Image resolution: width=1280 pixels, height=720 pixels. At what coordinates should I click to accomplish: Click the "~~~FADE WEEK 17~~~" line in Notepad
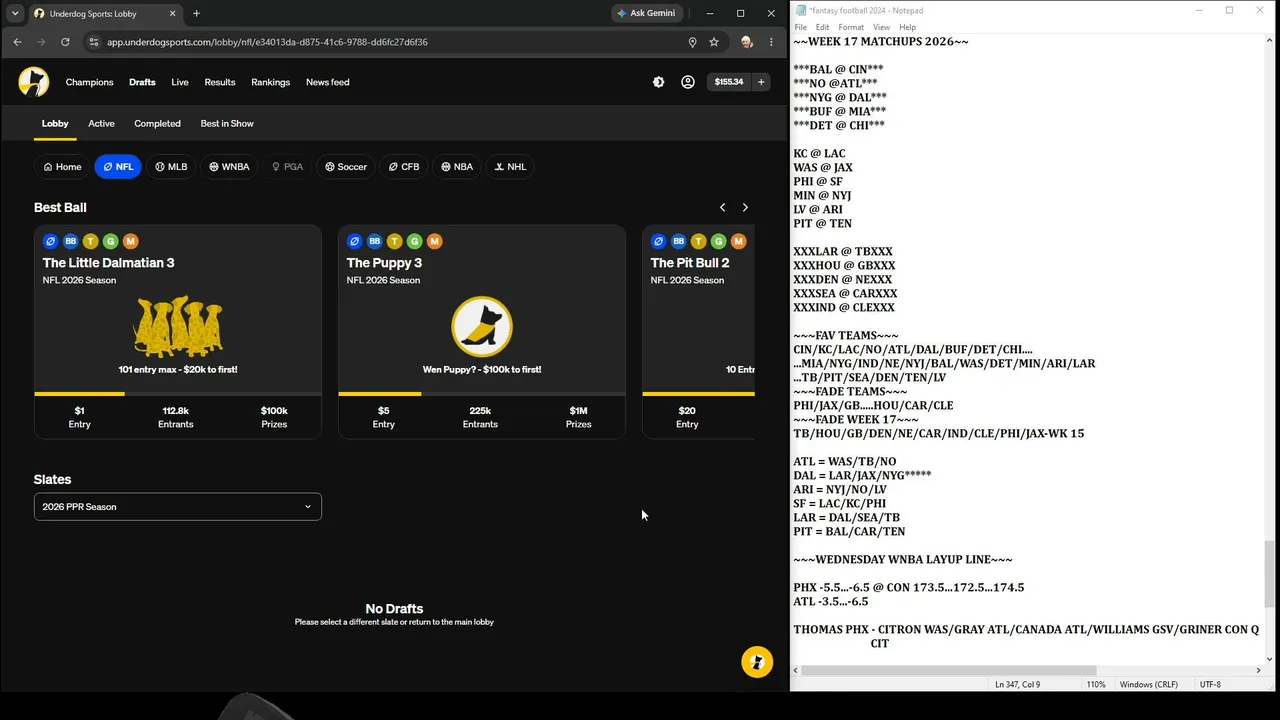pos(855,420)
